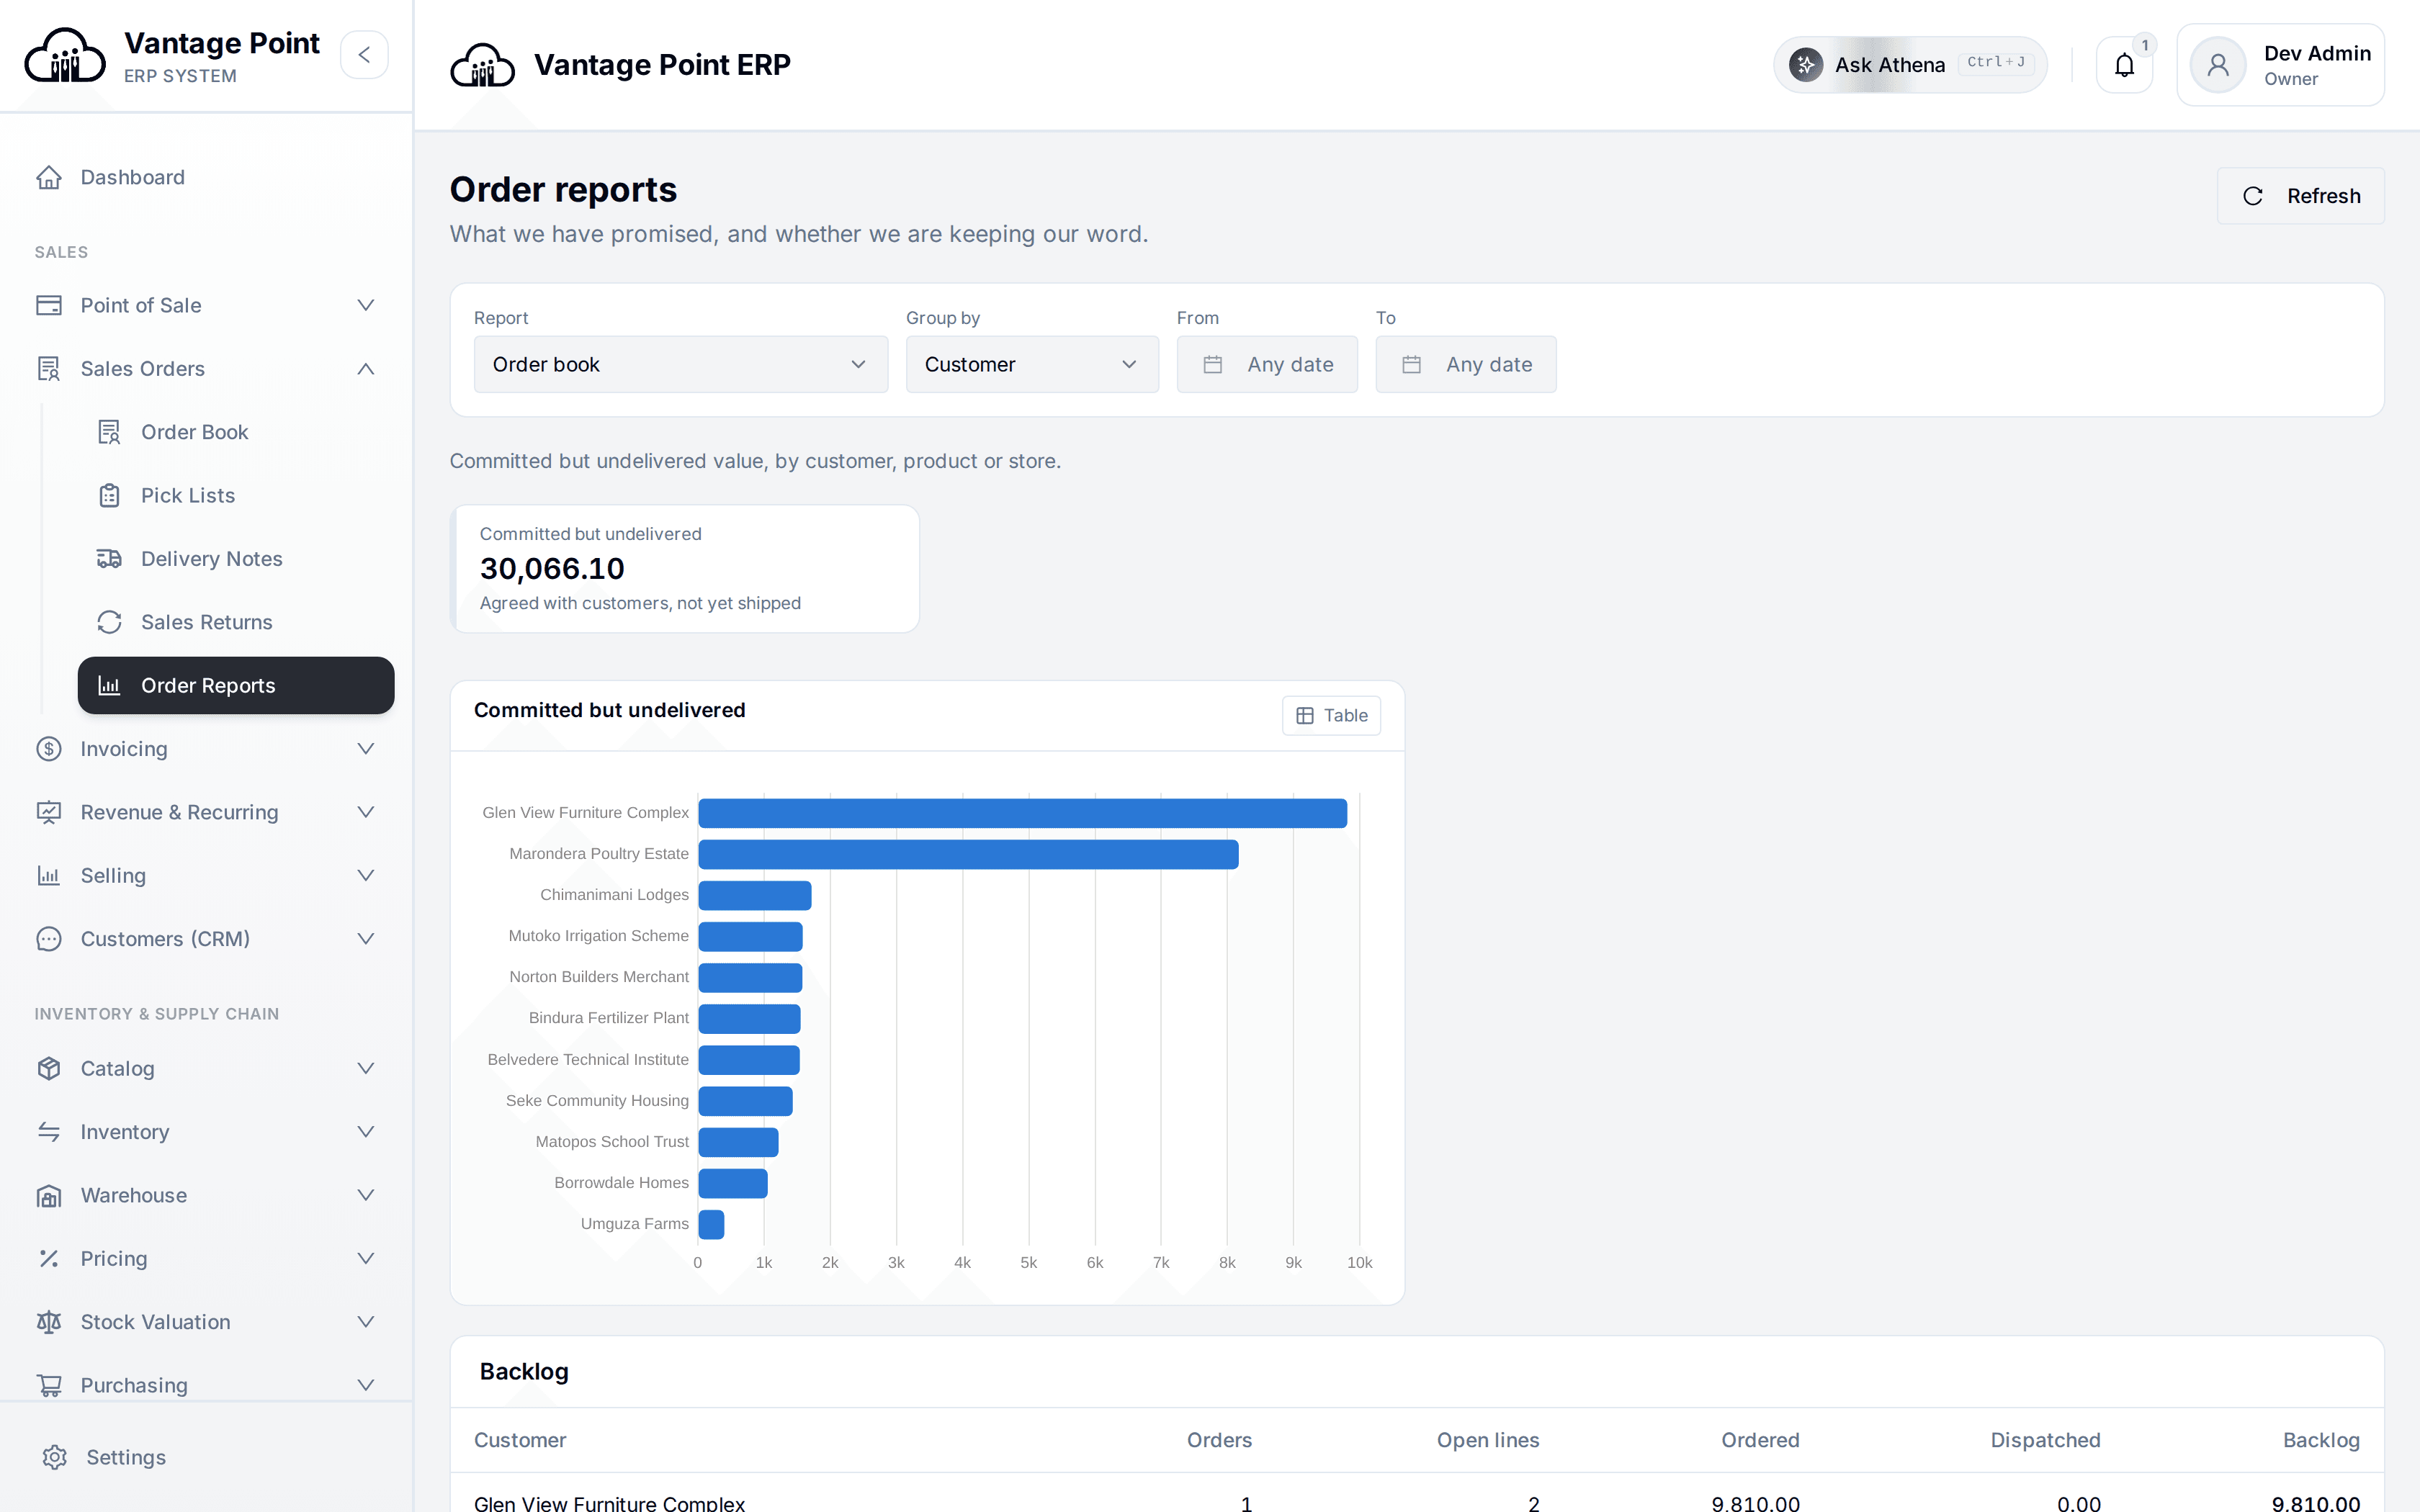Image resolution: width=2420 pixels, height=1512 pixels.
Task: Click the Customers (CRM) chat bubble icon
Action: (x=49, y=939)
